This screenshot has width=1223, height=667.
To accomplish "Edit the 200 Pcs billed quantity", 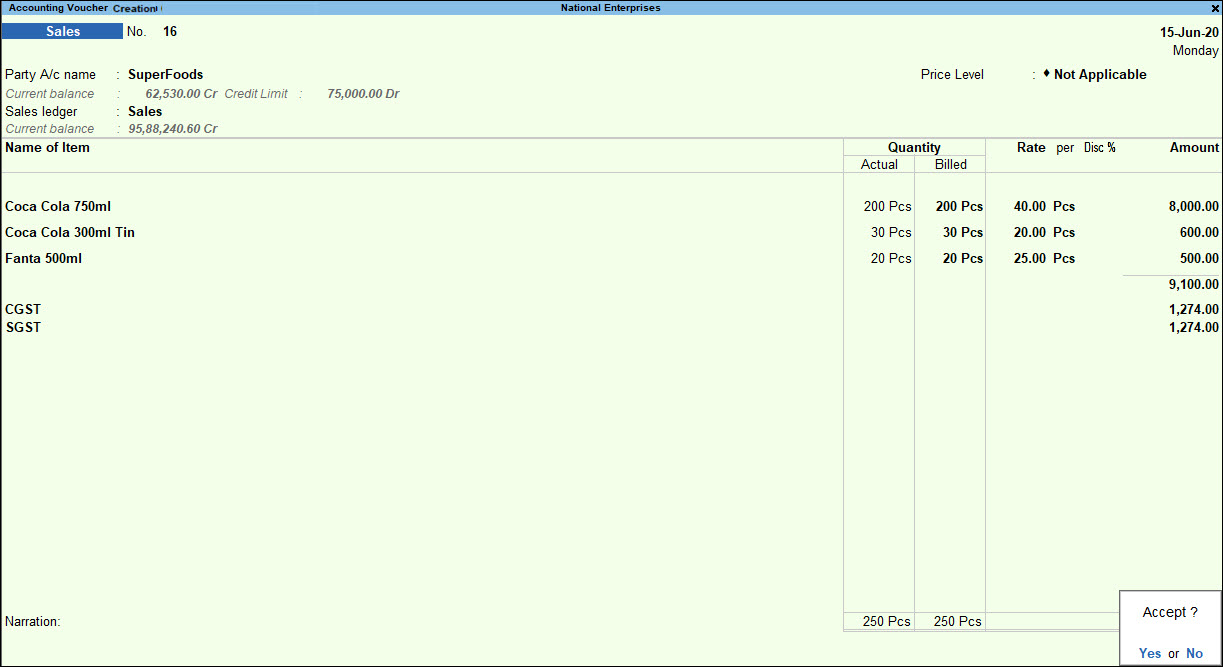I will [x=959, y=206].
